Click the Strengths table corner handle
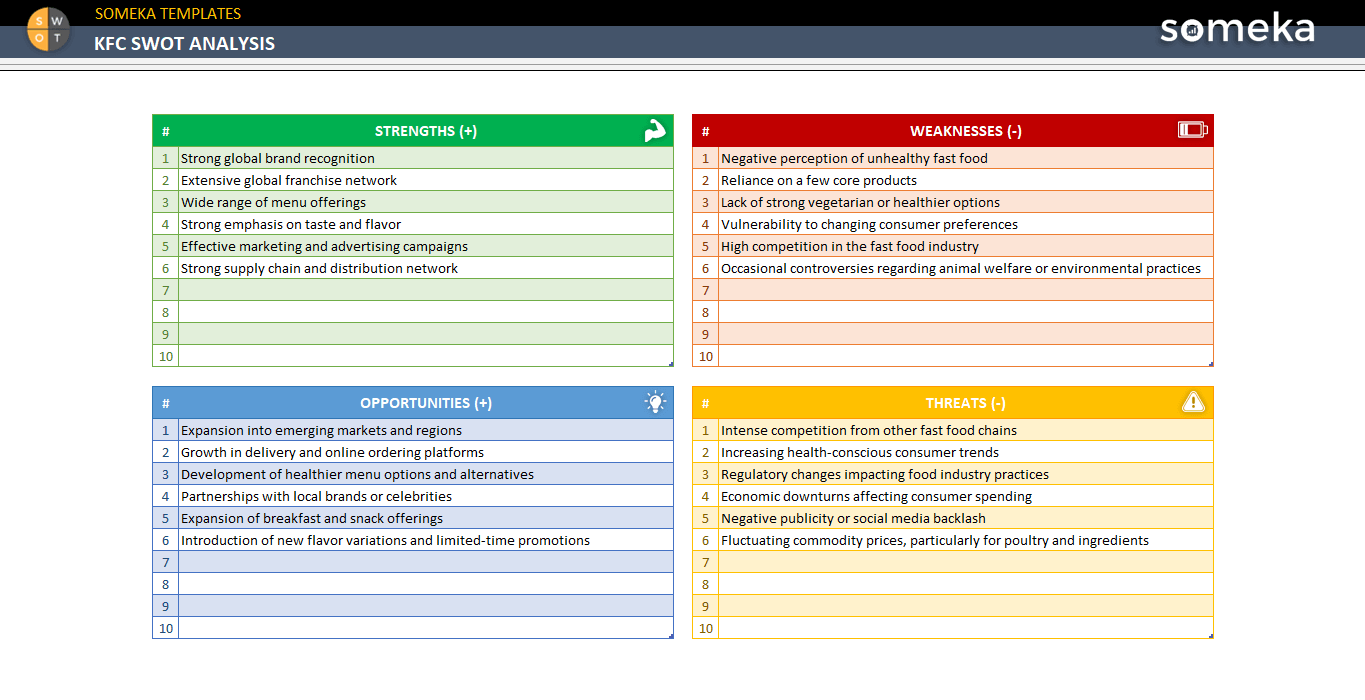Image resolution: width=1365 pixels, height=700 pixels. (671, 364)
